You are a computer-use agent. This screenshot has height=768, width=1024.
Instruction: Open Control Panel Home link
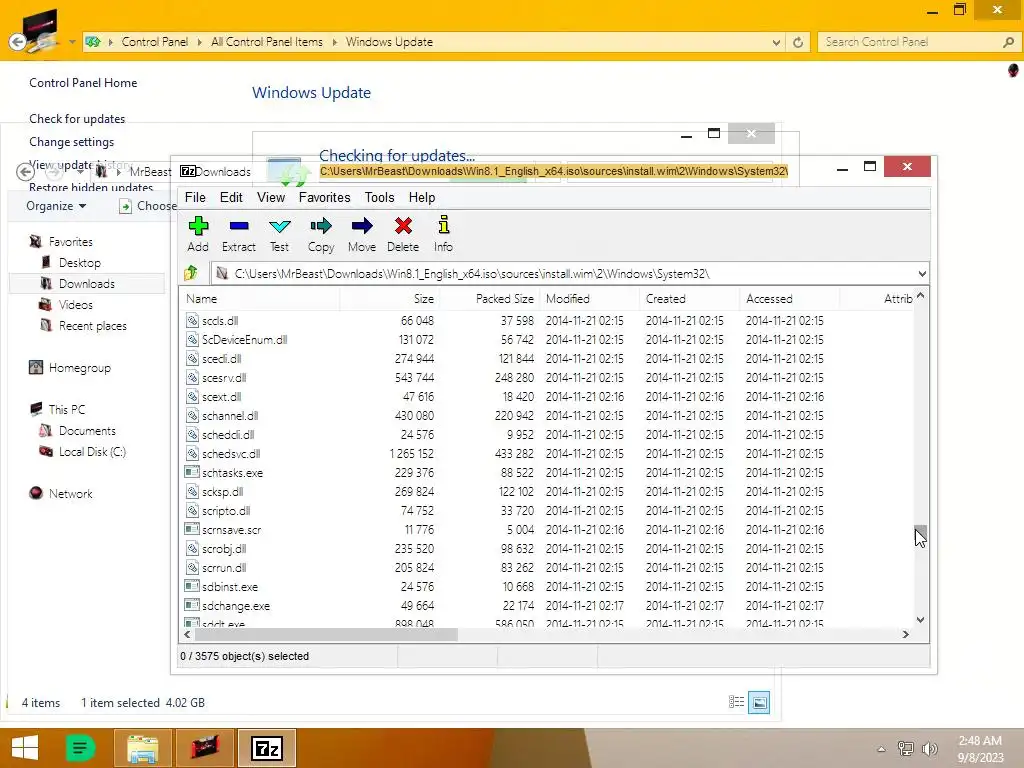point(83,83)
